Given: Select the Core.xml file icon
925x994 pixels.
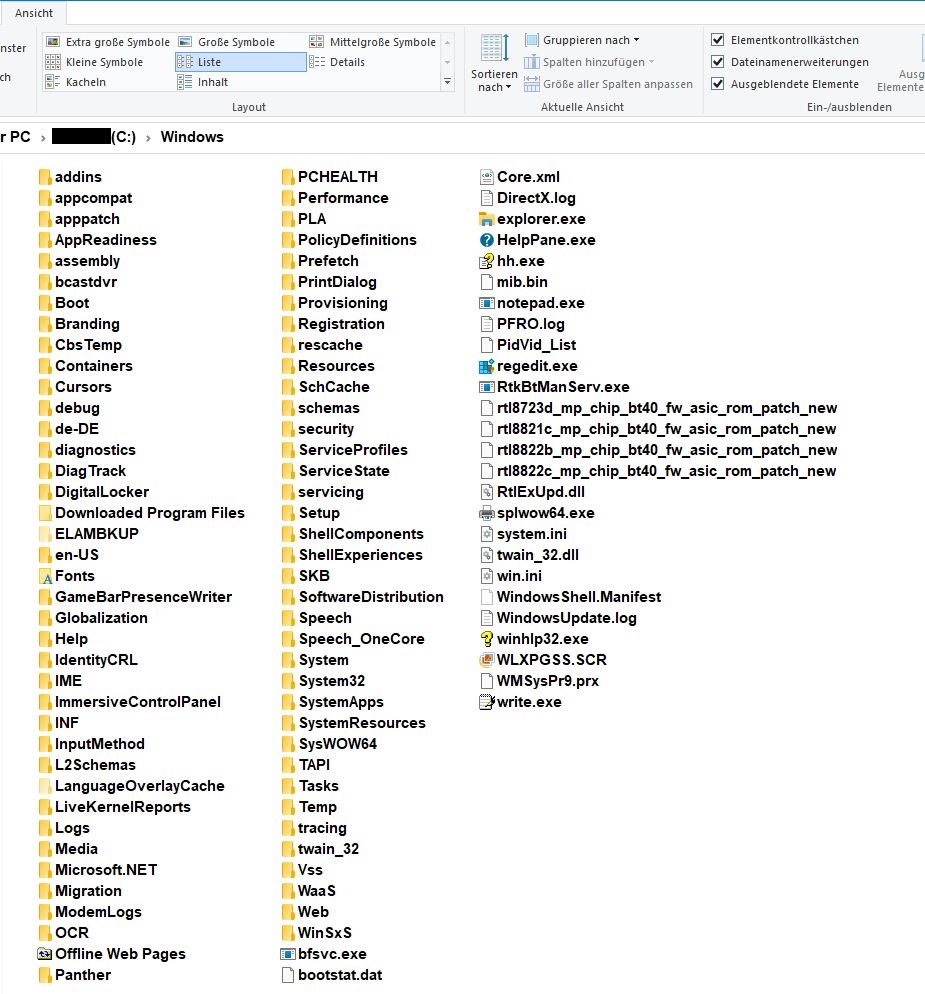Looking at the screenshot, I should point(486,177).
